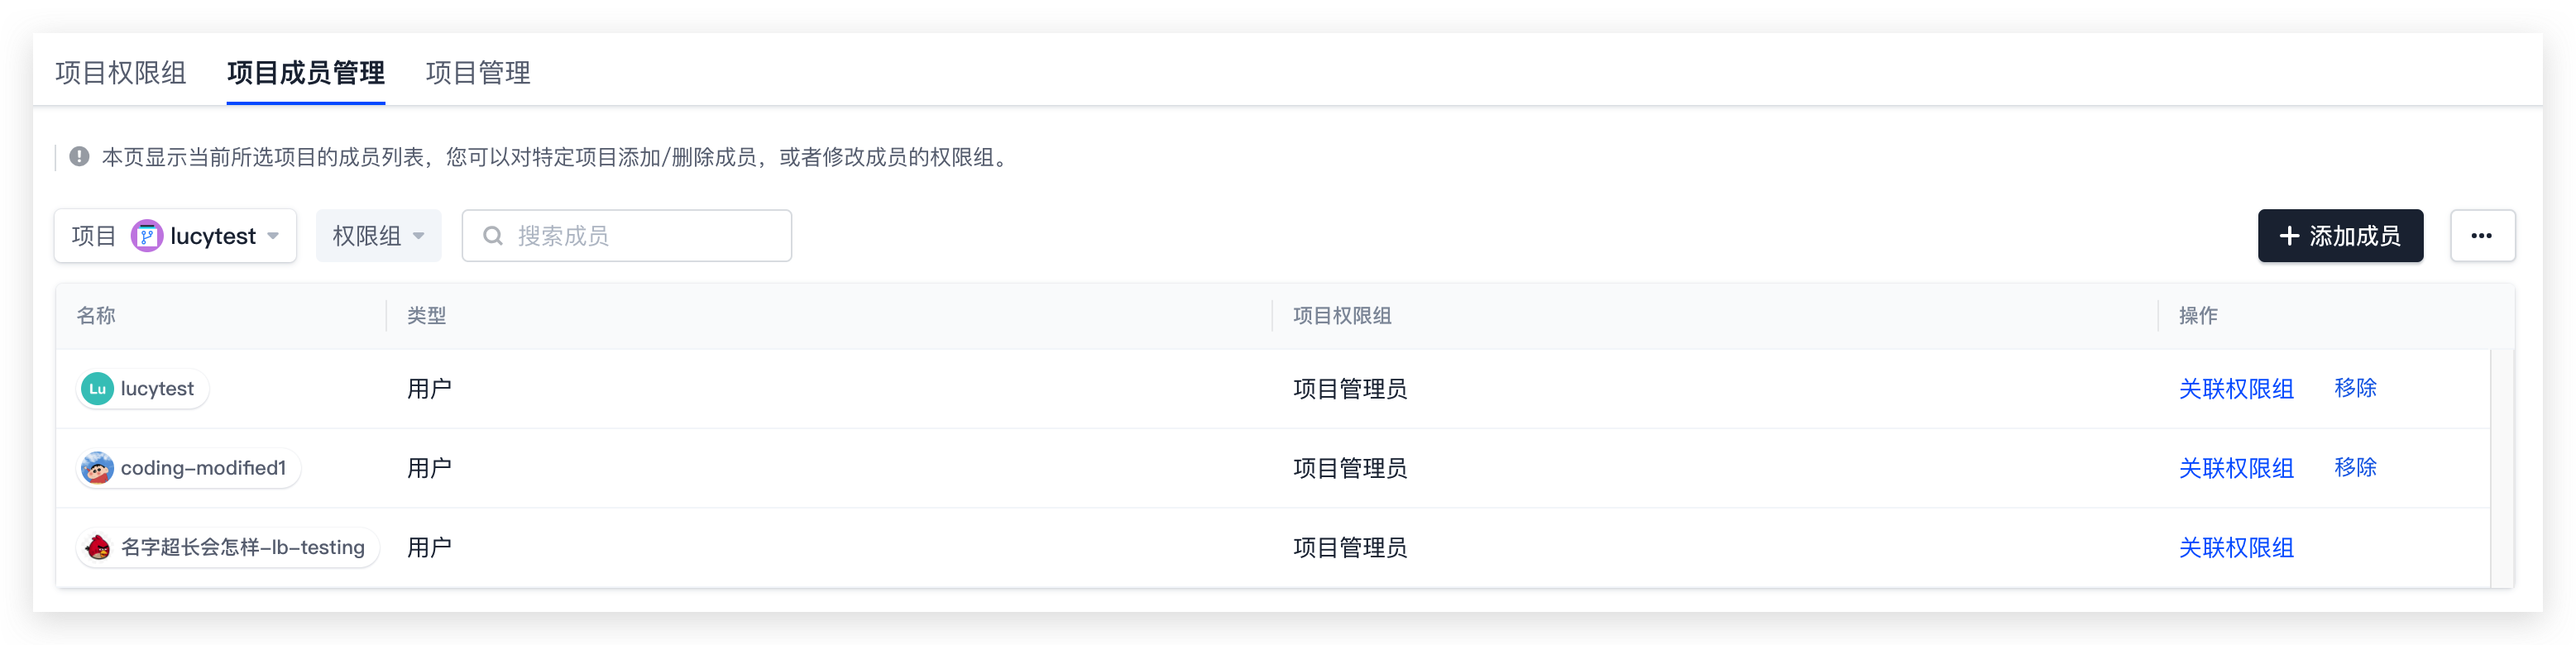
Task: Click the coding-modified1 user avatar
Action: [97, 468]
